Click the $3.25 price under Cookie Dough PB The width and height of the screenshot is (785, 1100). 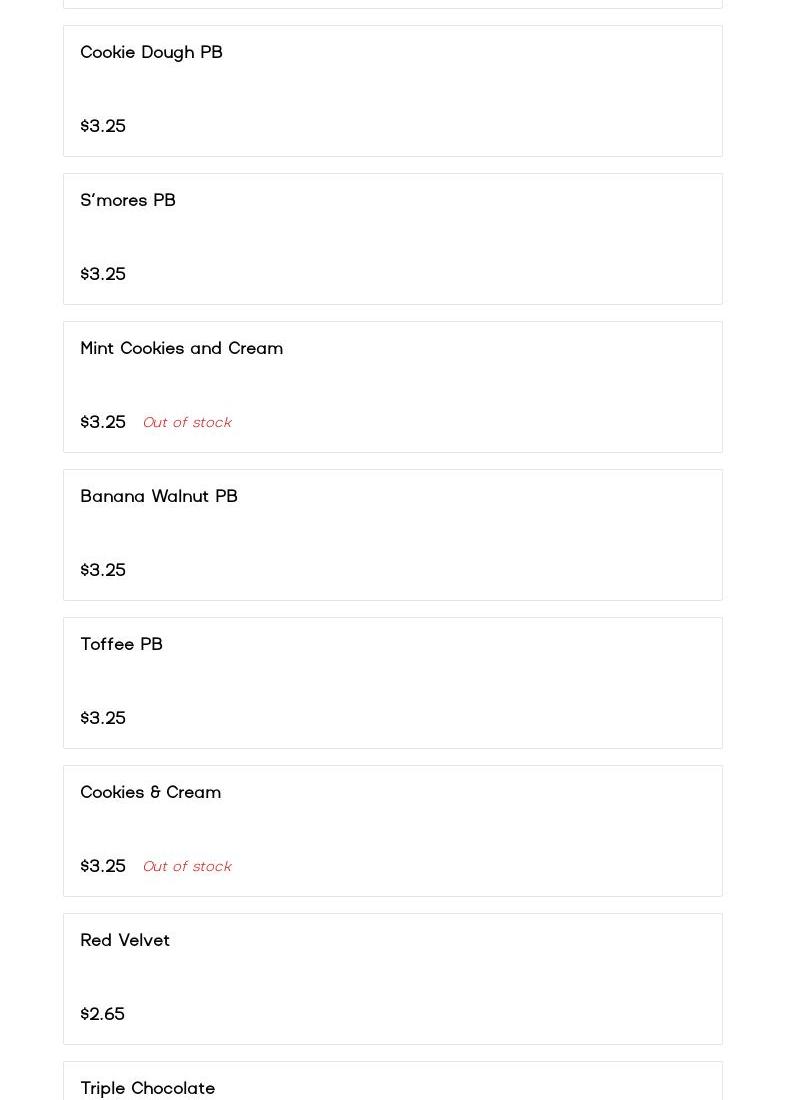(x=103, y=126)
